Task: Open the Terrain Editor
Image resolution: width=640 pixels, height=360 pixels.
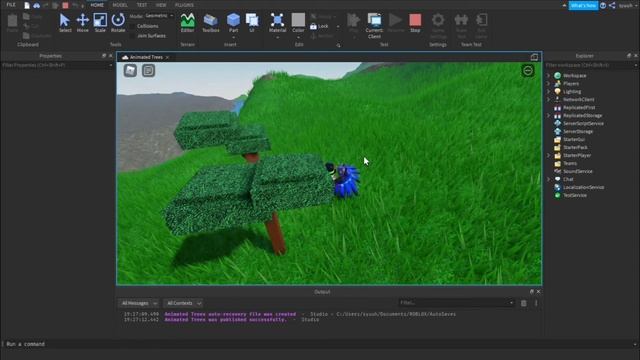Action: tap(187, 22)
